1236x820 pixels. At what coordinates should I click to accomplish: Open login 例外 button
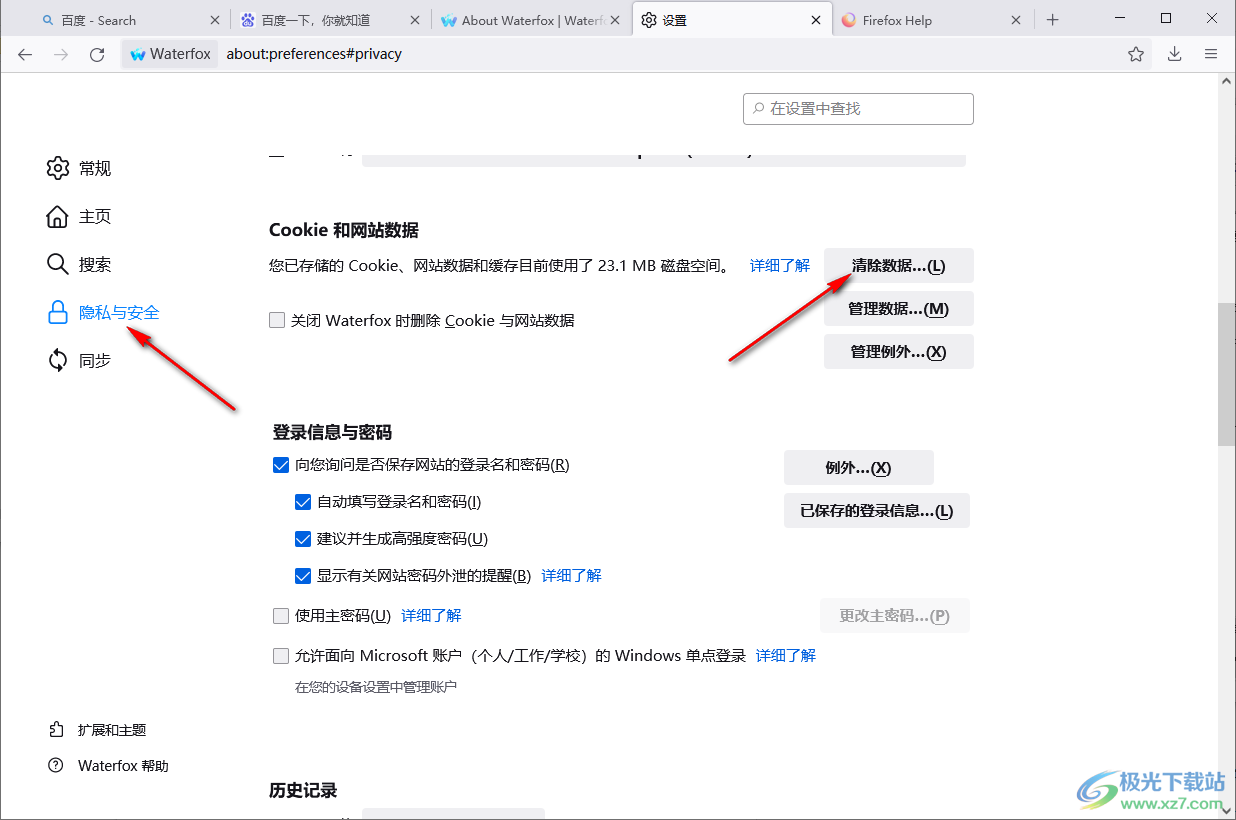859,468
